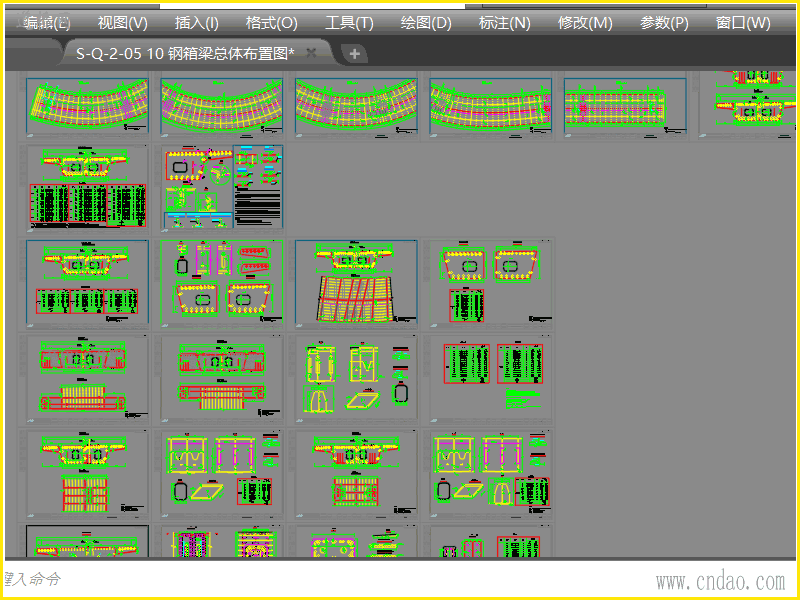
Task: Select sheet with two red tables and green notes
Action: point(491,379)
